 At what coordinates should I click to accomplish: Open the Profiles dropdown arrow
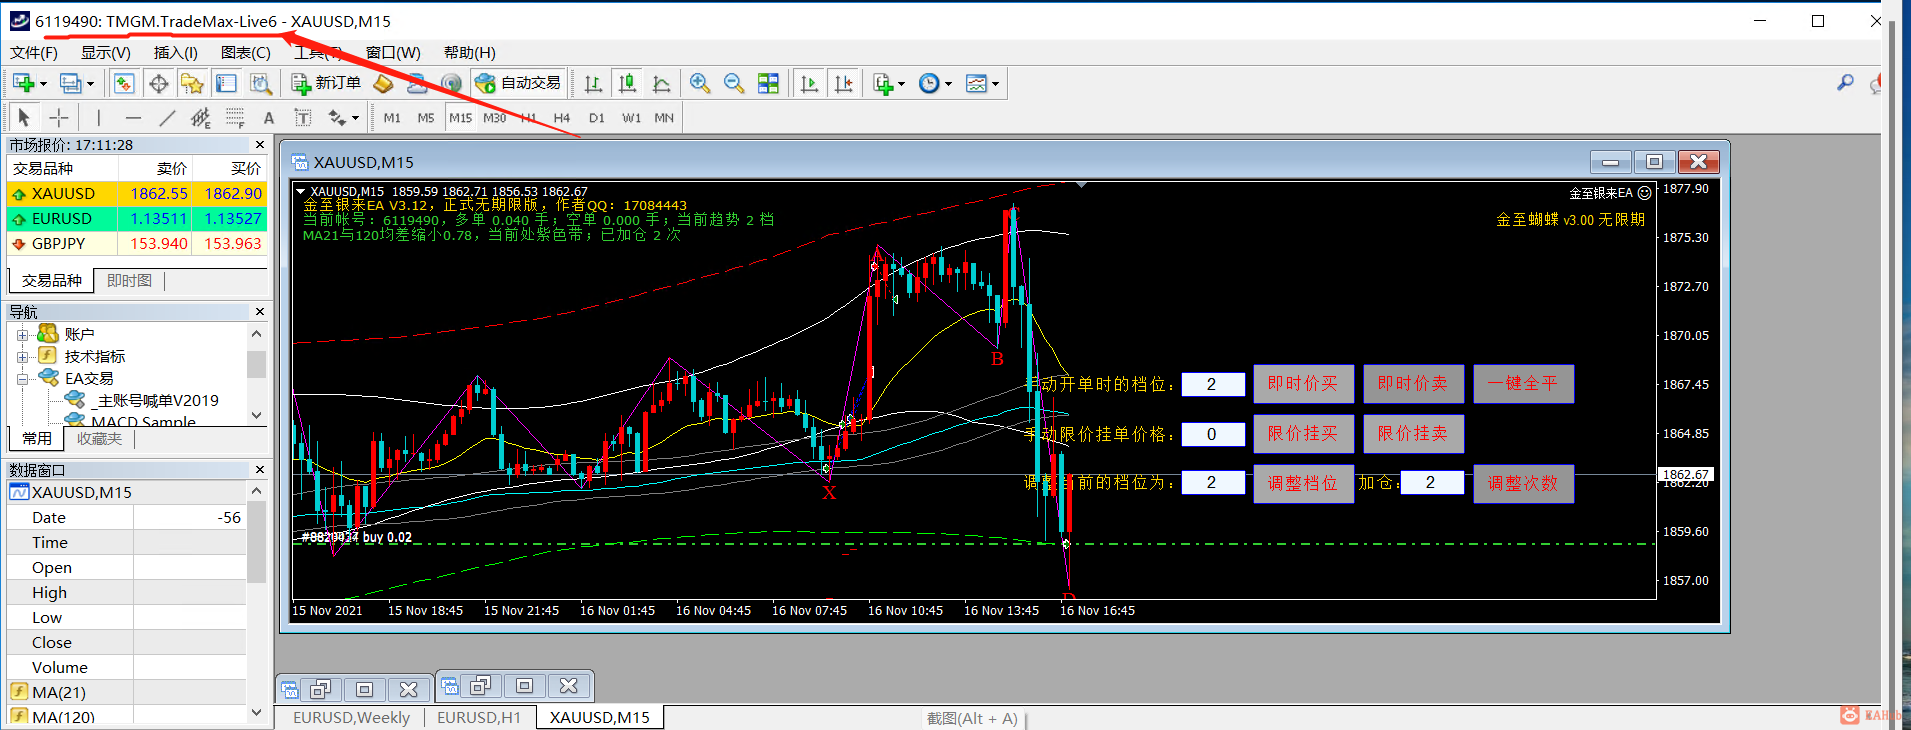(90, 84)
